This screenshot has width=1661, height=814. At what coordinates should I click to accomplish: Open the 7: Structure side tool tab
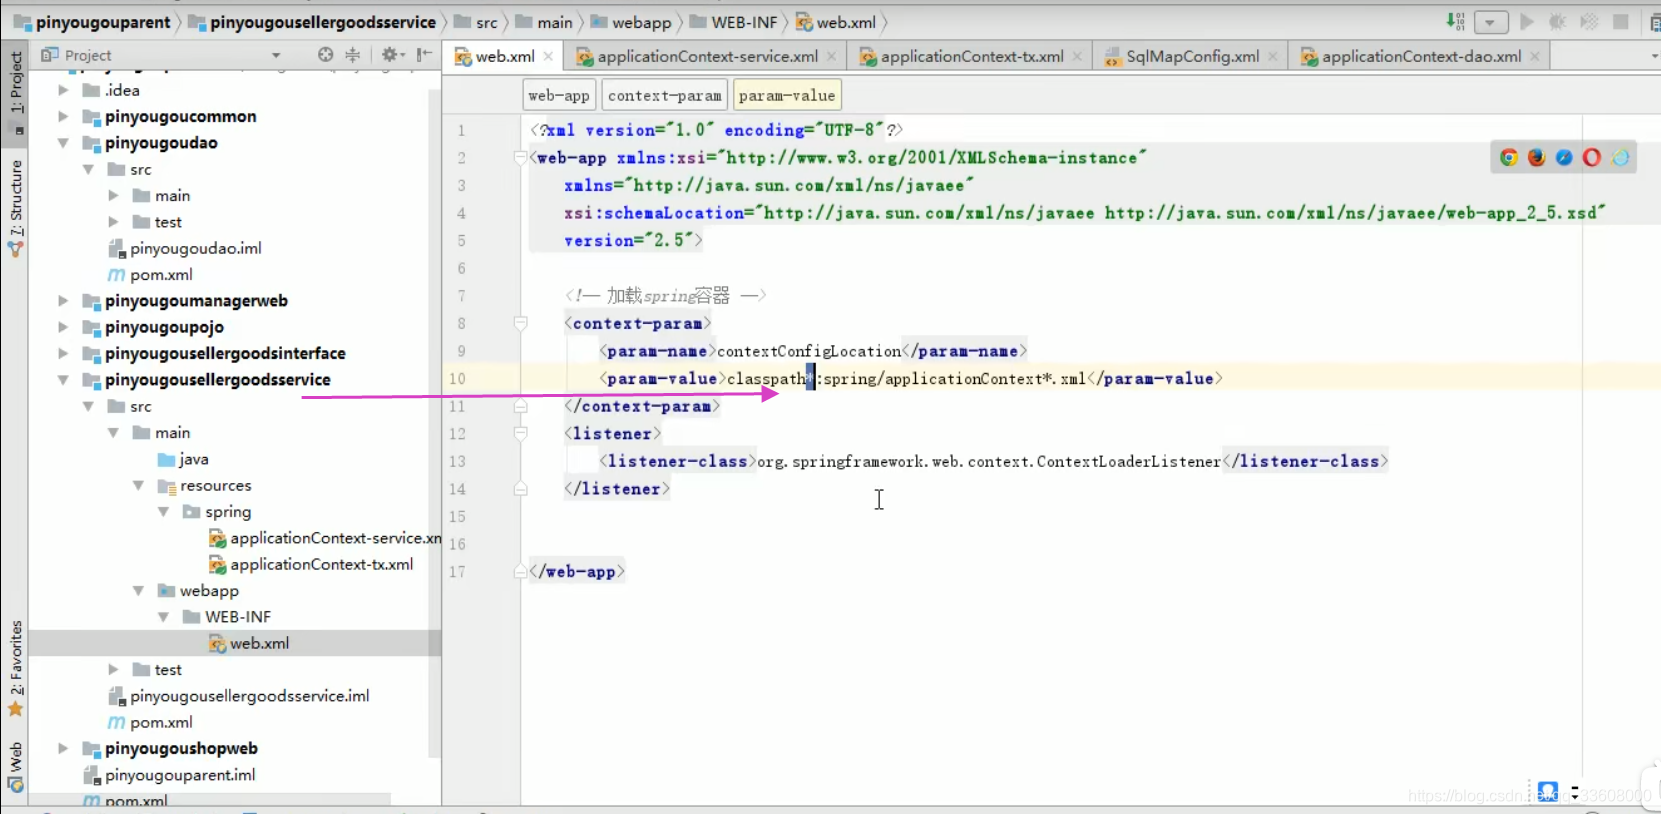[x=15, y=208]
